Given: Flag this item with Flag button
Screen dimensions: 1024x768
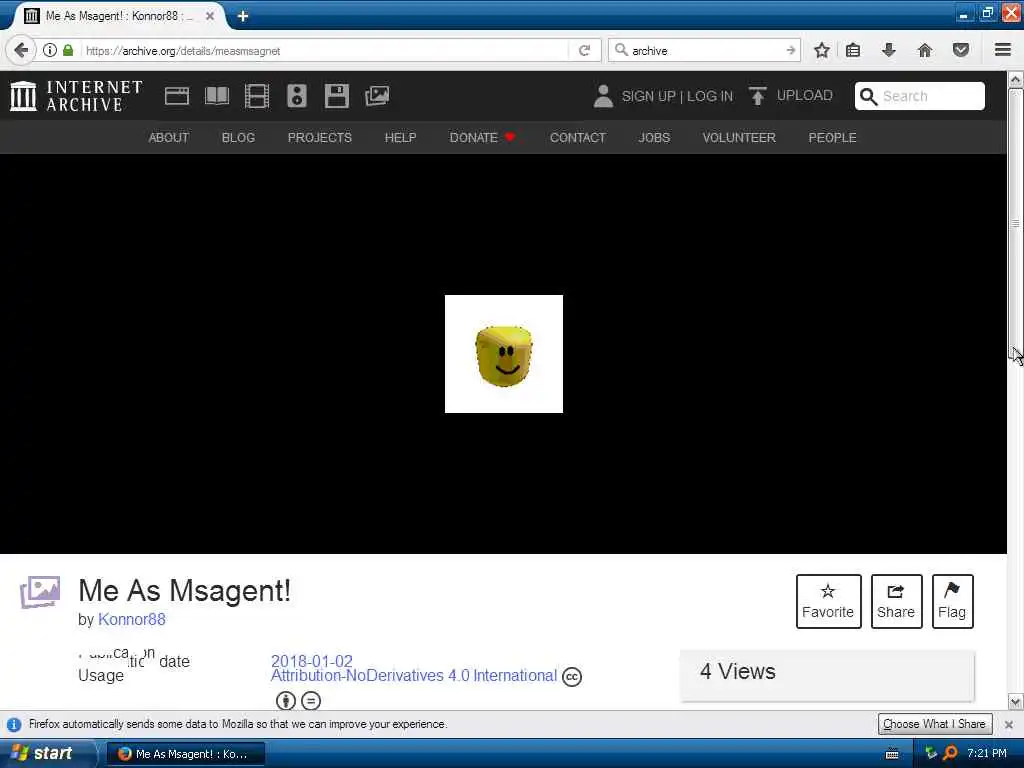Looking at the screenshot, I should [x=952, y=601].
